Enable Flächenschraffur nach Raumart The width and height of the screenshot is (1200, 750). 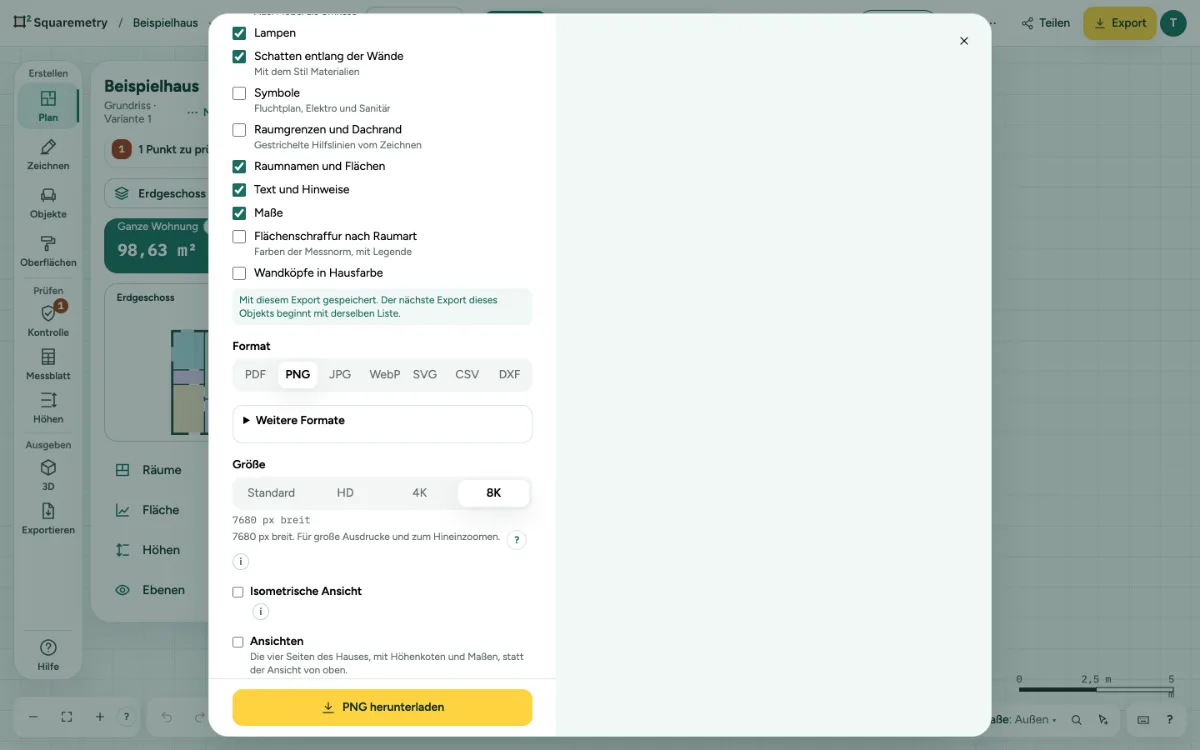tap(239, 237)
